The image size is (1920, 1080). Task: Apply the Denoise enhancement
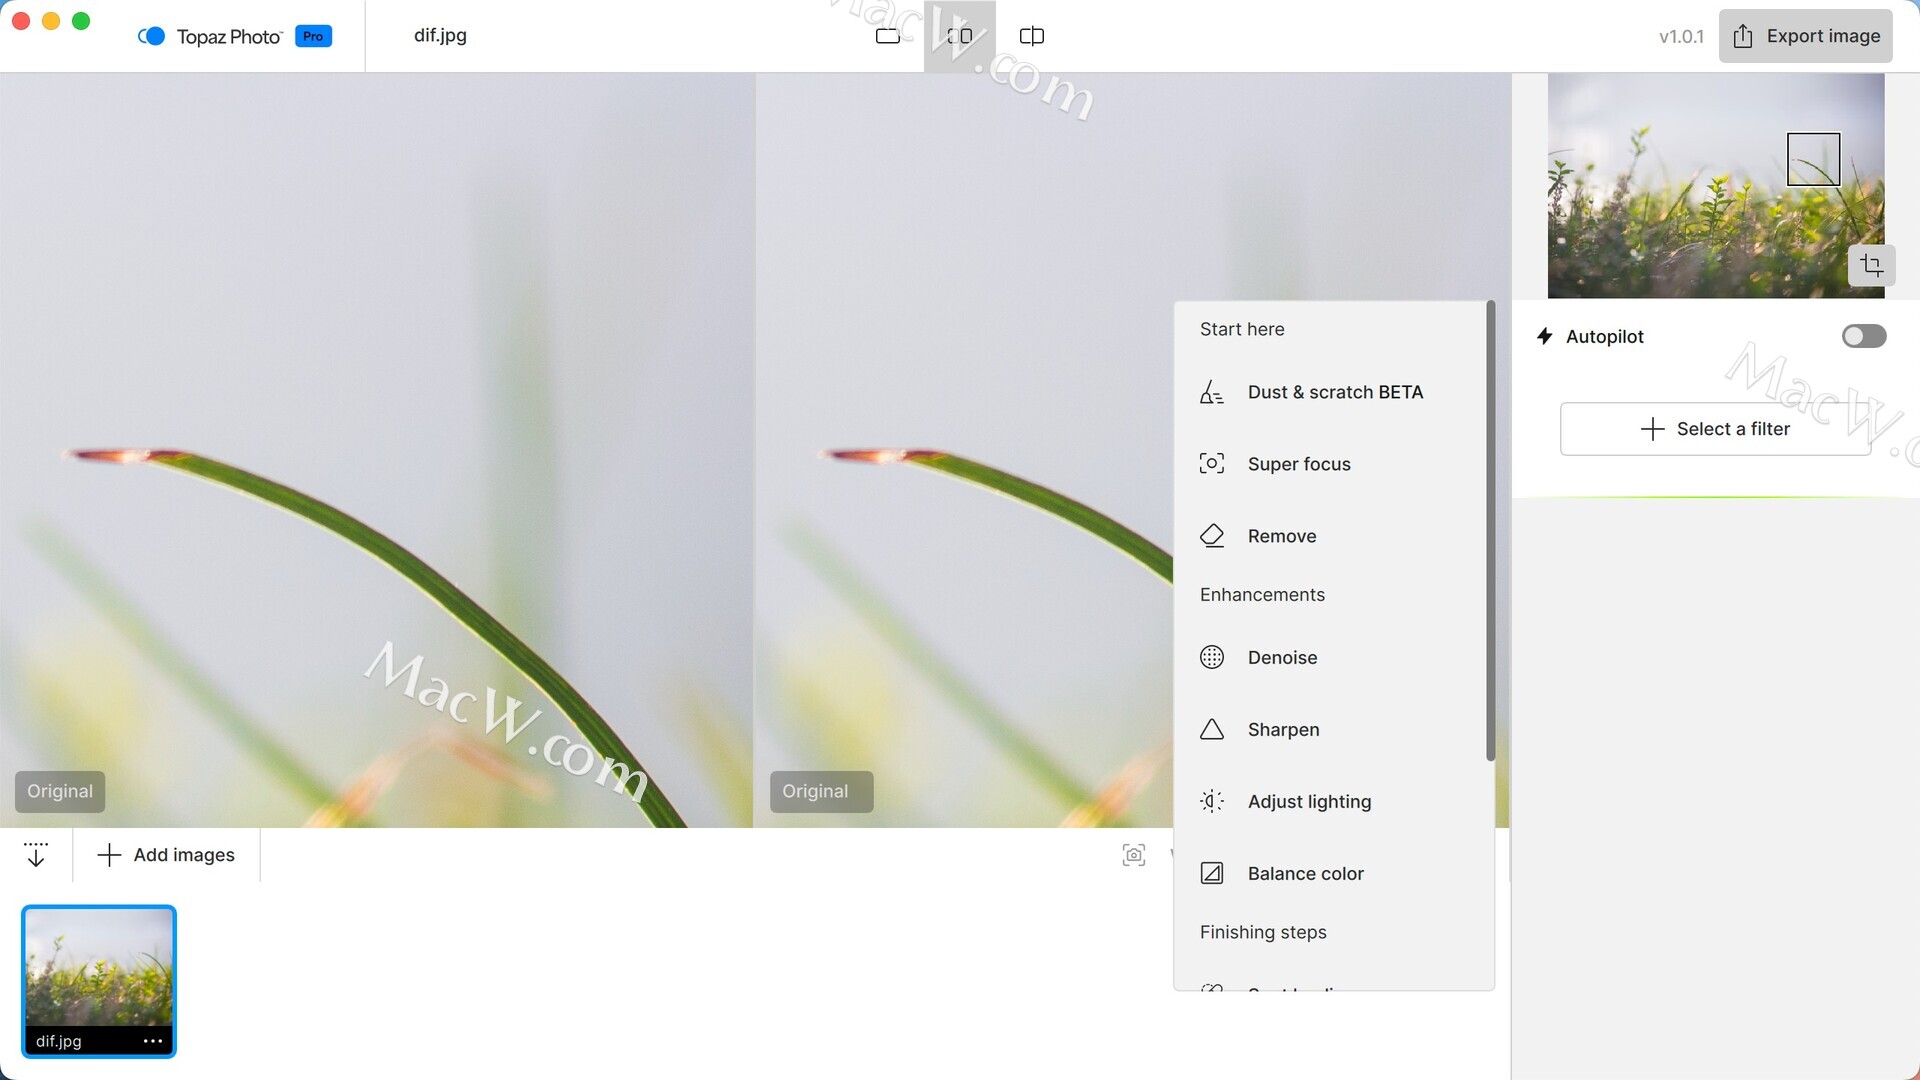click(1282, 657)
